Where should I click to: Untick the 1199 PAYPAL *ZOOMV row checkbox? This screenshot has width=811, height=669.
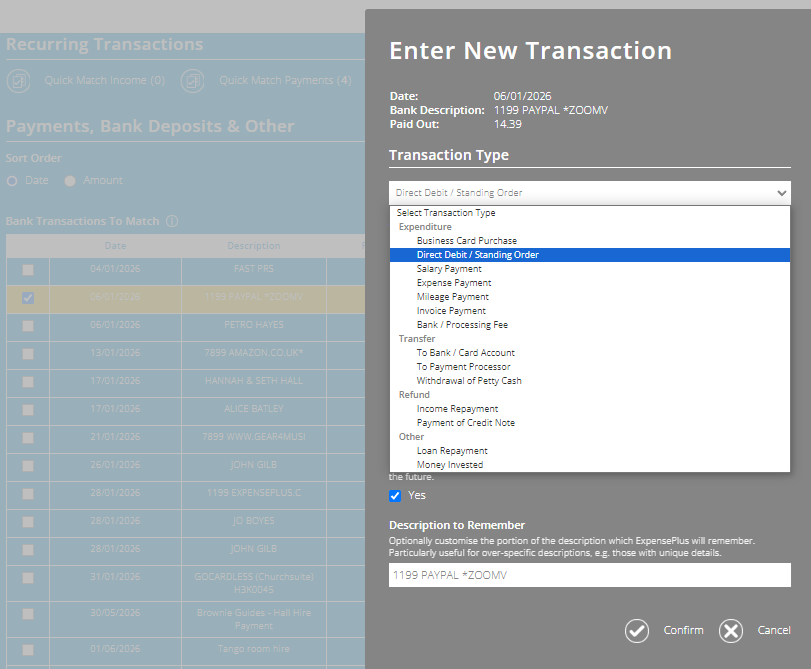coord(28,298)
